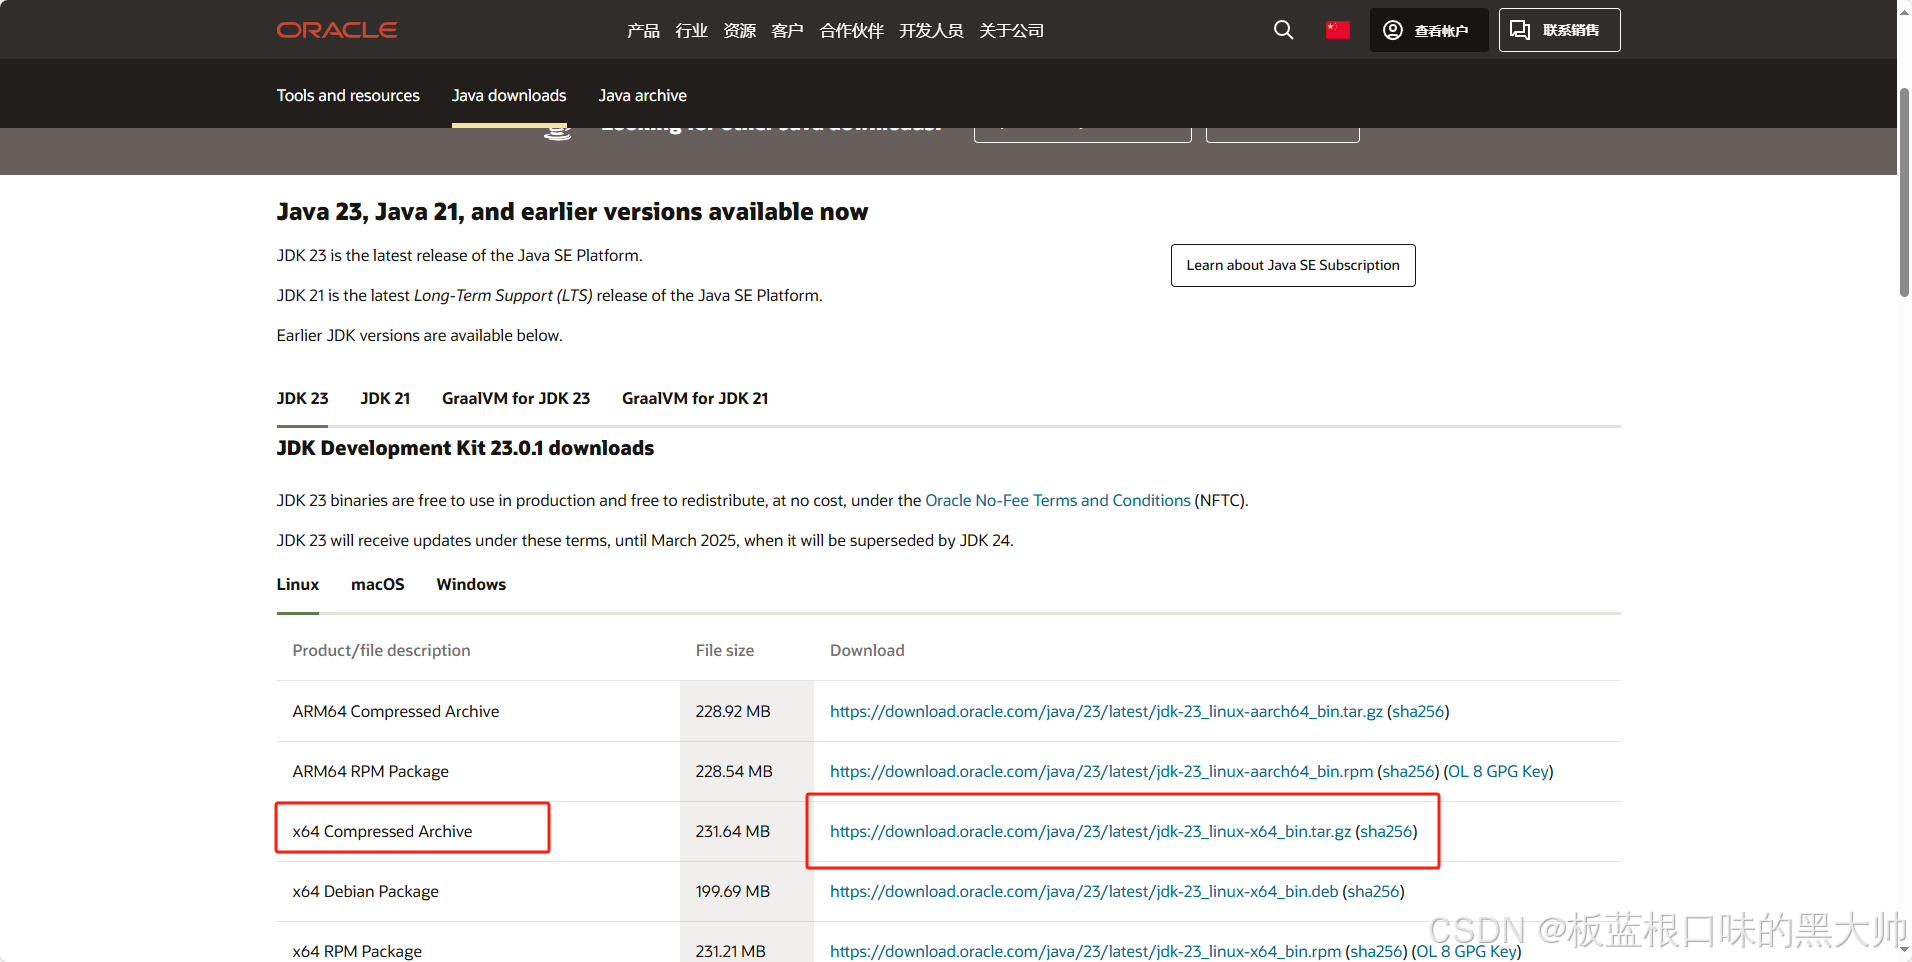Open the 产品 menu
Viewport: 1912px width, 962px height.
(643, 31)
